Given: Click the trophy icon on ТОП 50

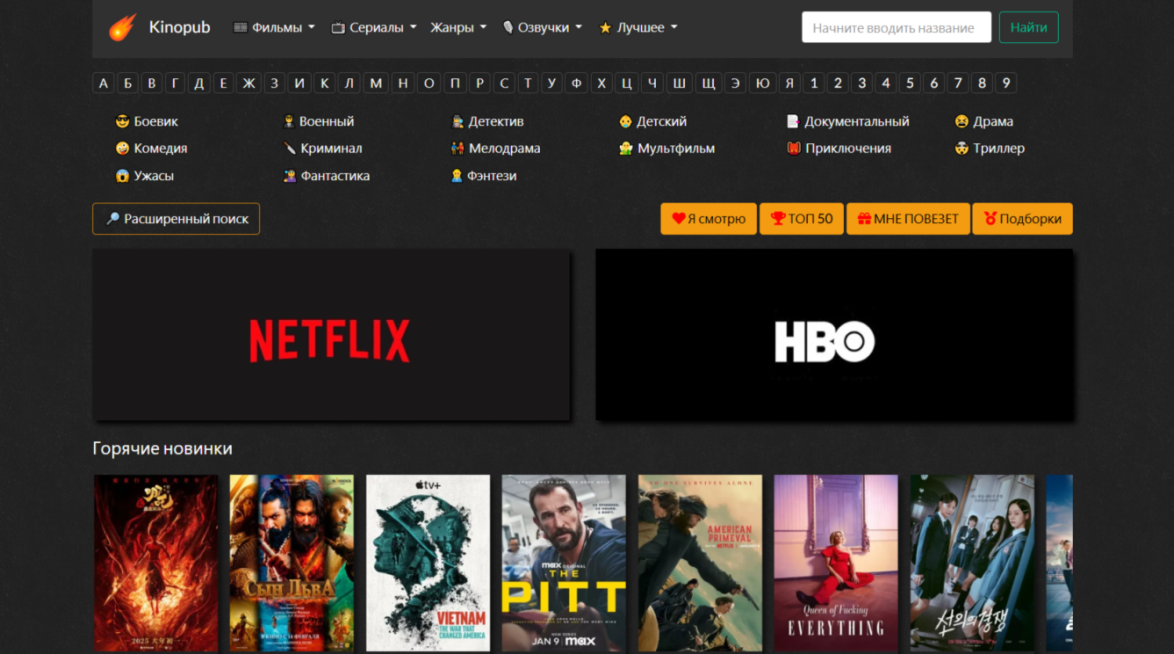Looking at the screenshot, I should [x=778, y=219].
